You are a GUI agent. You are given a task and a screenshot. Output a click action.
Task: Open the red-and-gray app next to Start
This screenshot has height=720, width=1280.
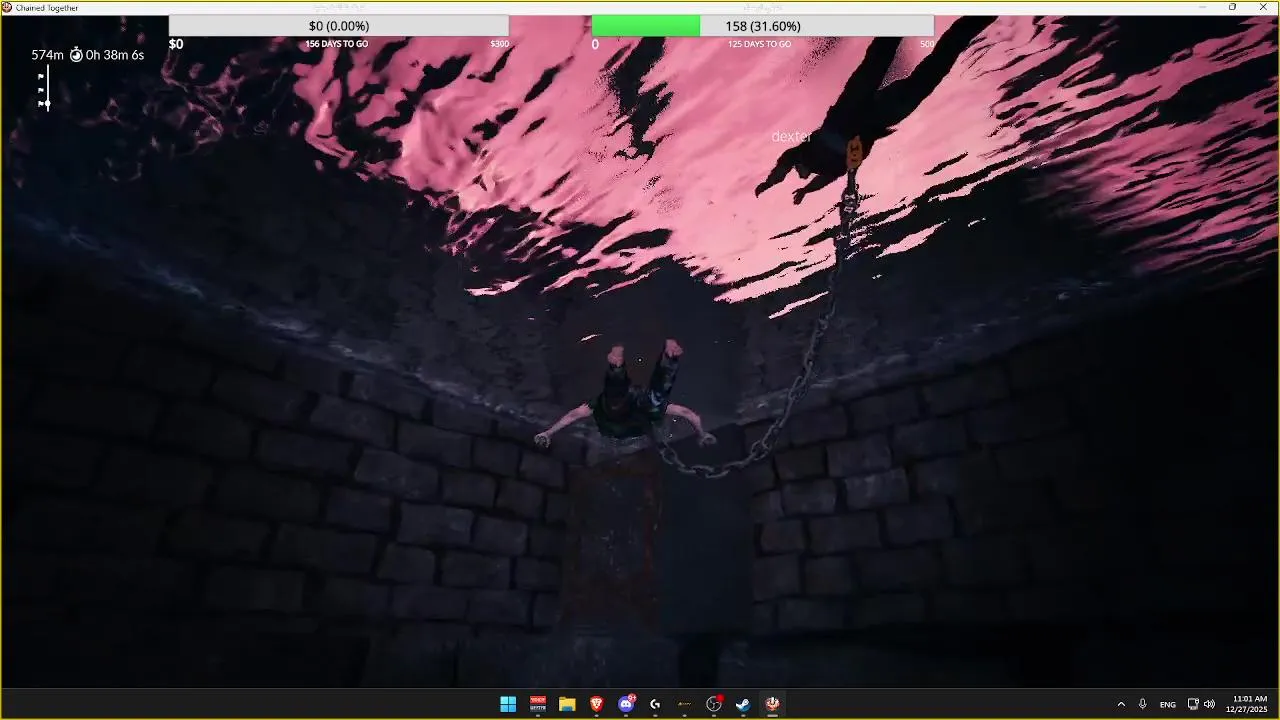coord(538,704)
